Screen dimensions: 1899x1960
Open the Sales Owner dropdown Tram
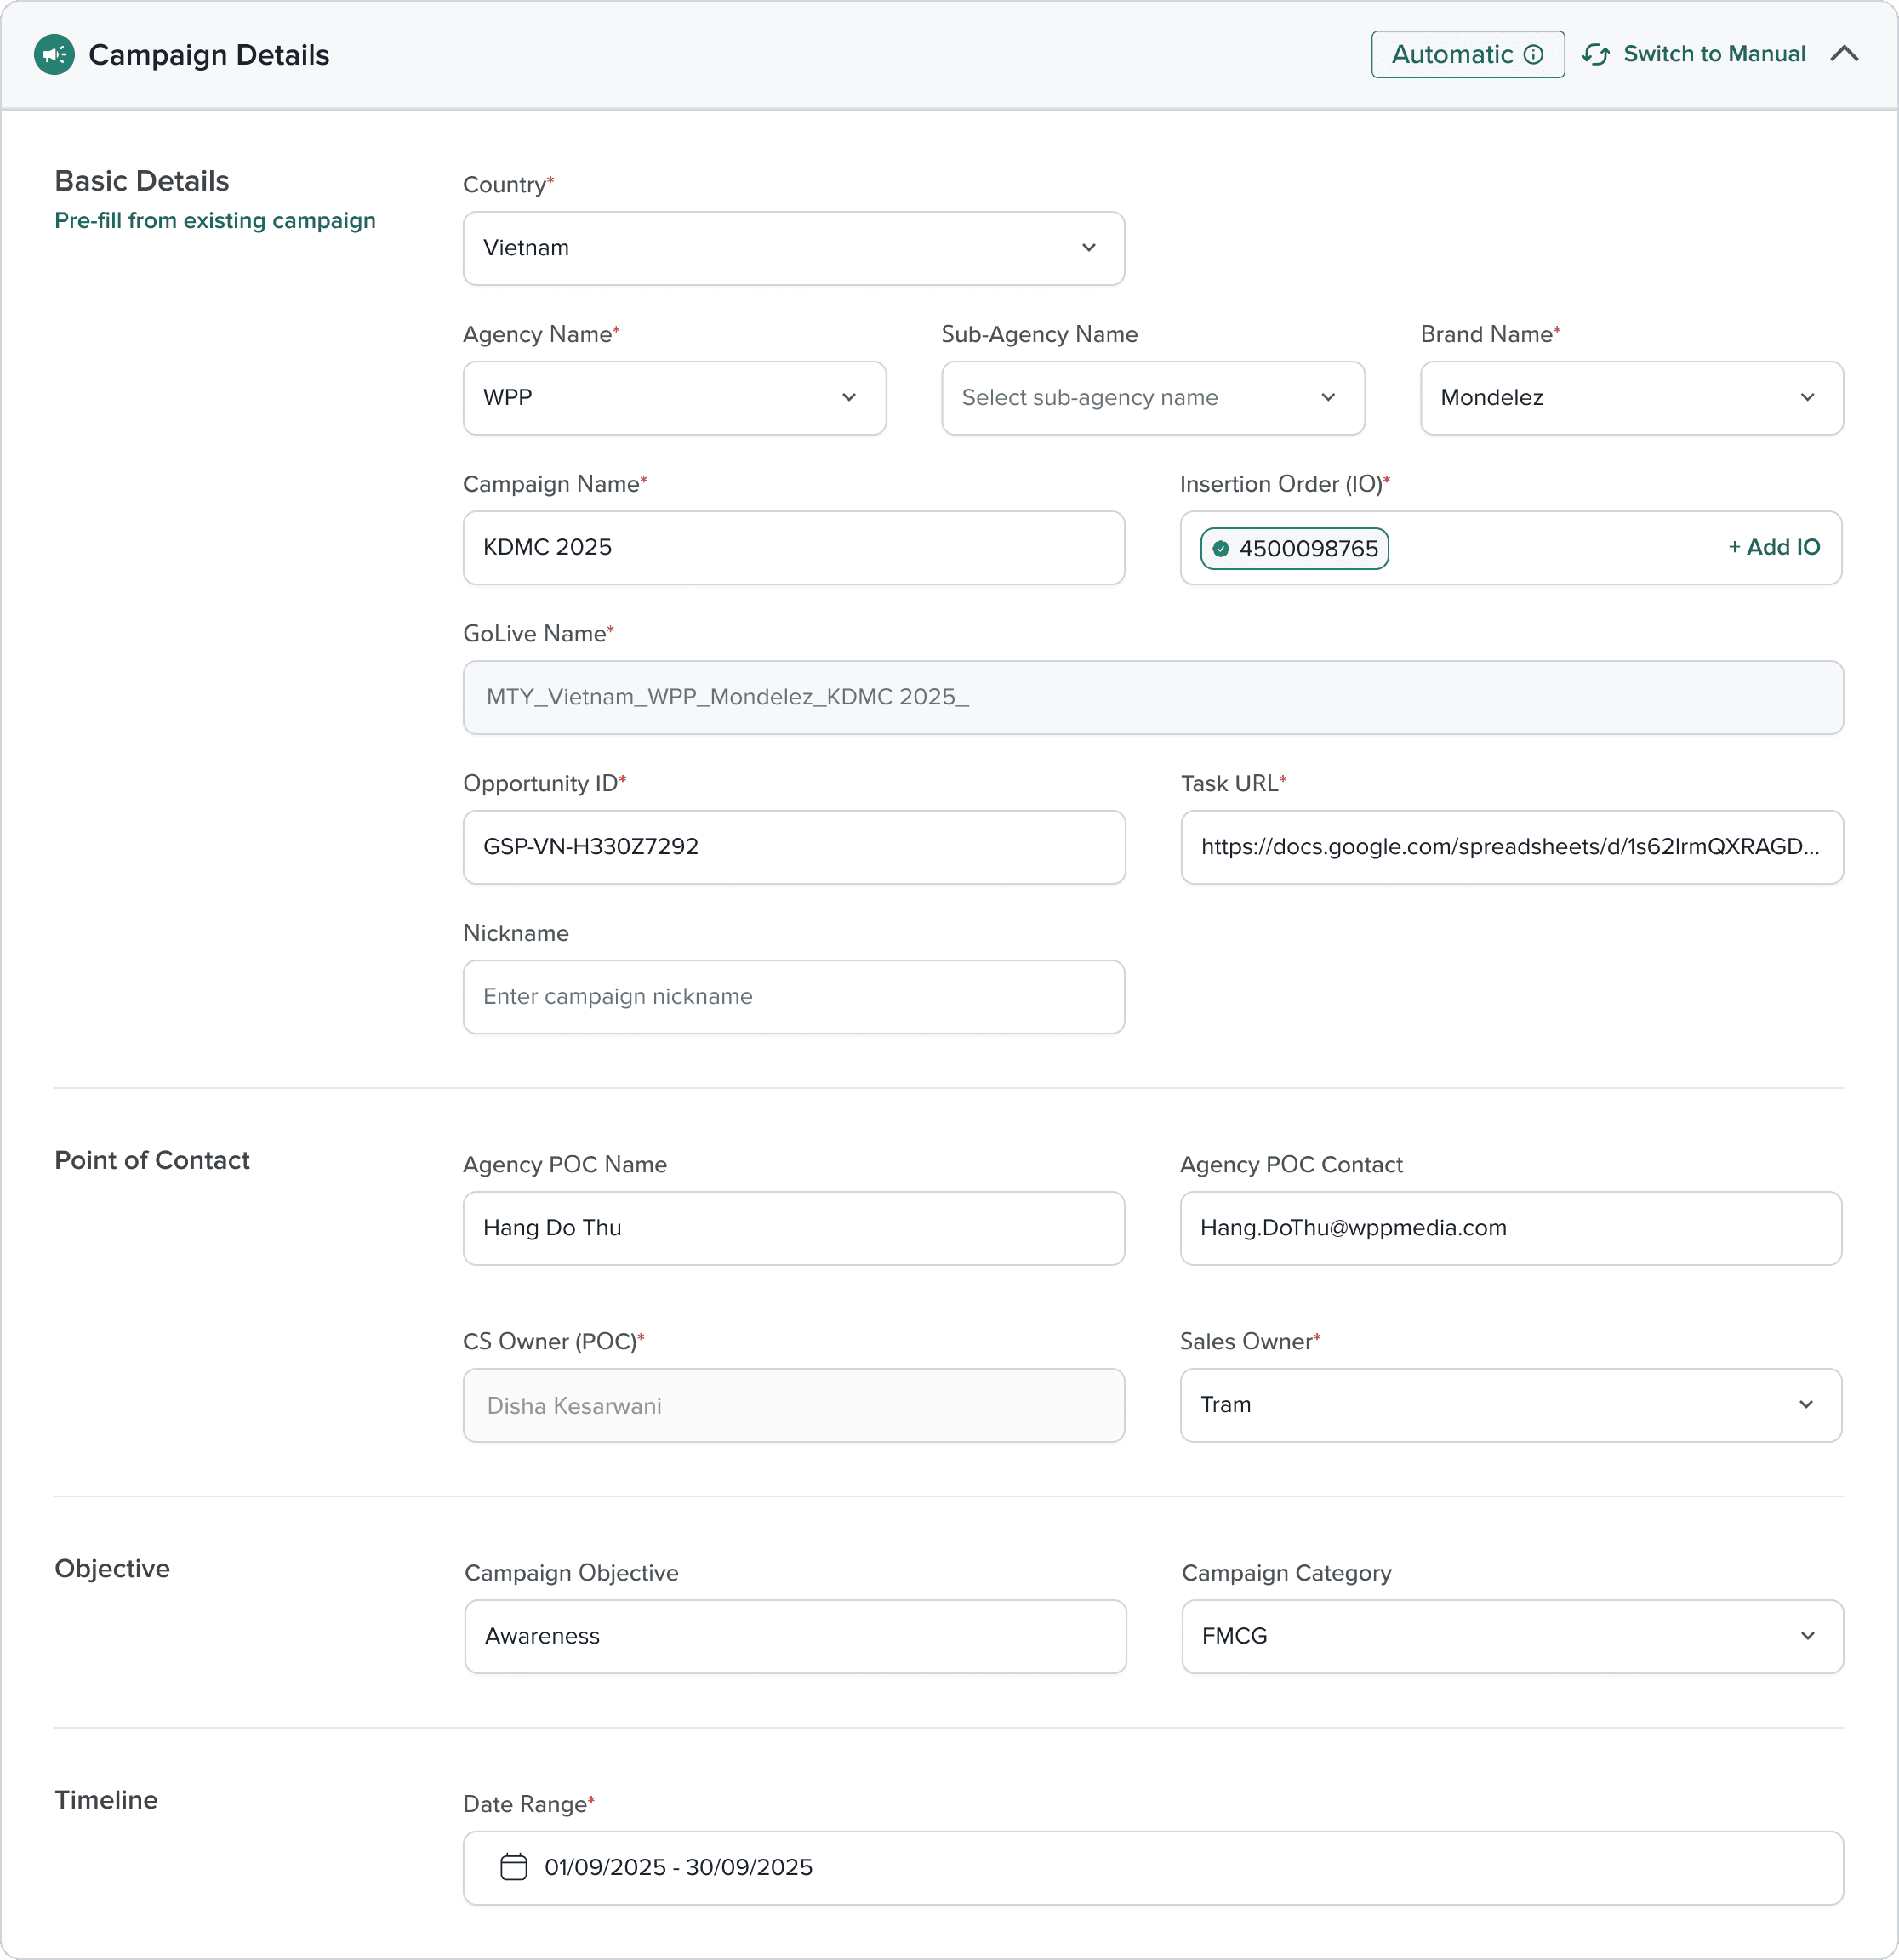[x=1510, y=1405]
